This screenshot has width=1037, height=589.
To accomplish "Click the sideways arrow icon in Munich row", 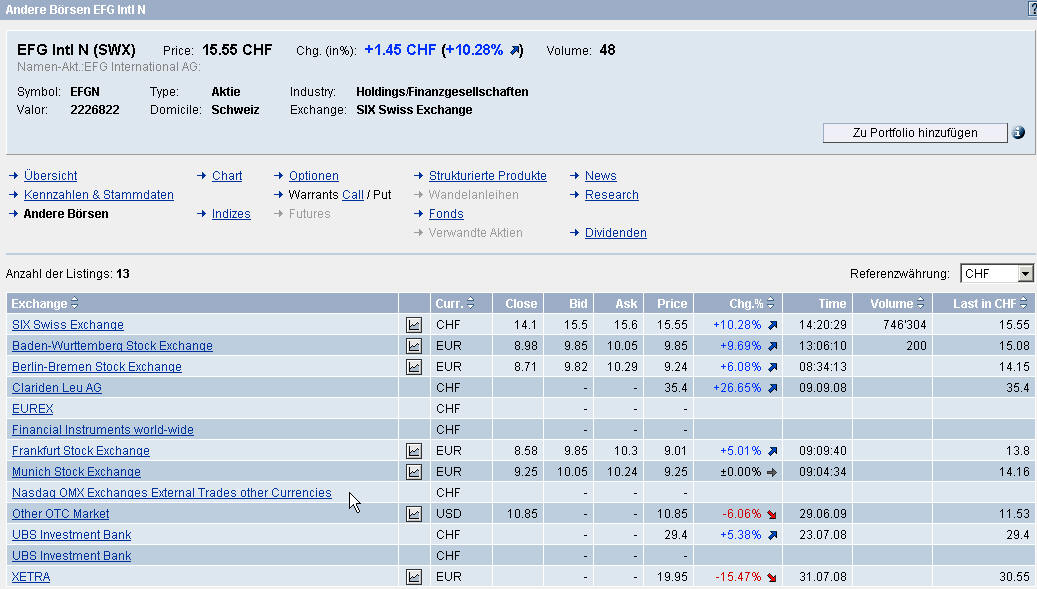I will click(772, 472).
